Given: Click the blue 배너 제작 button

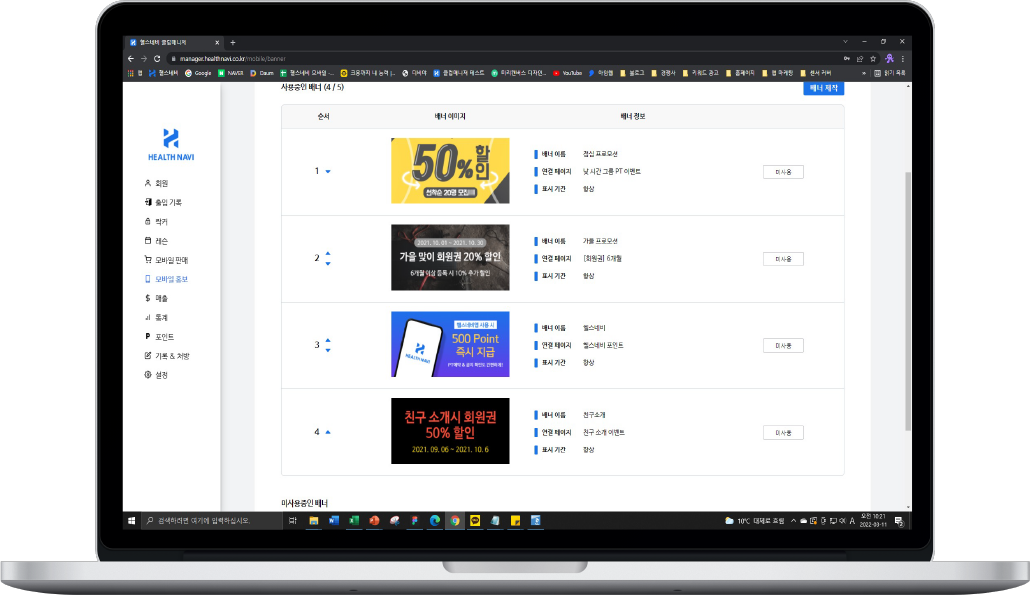Looking at the screenshot, I should pyautogui.click(x=824, y=88).
